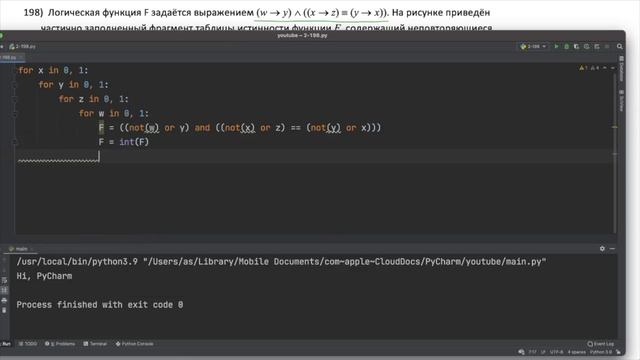Open the profiler icon in toolbar

[x=587, y=47]
